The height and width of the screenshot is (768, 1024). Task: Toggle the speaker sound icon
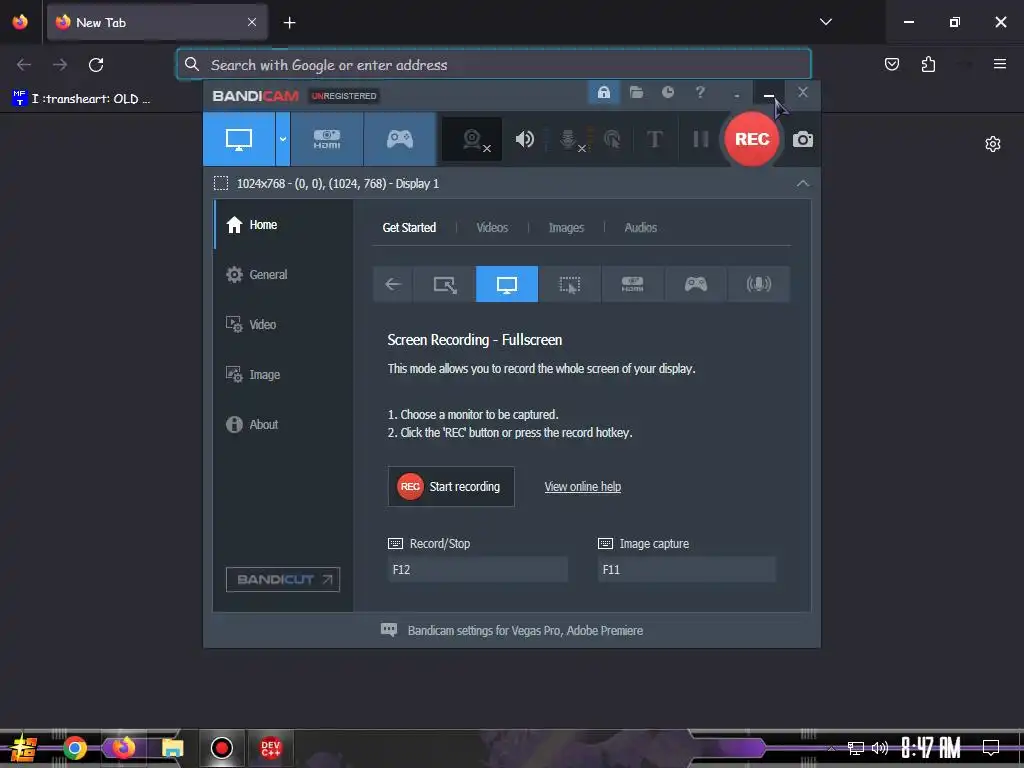524,138
